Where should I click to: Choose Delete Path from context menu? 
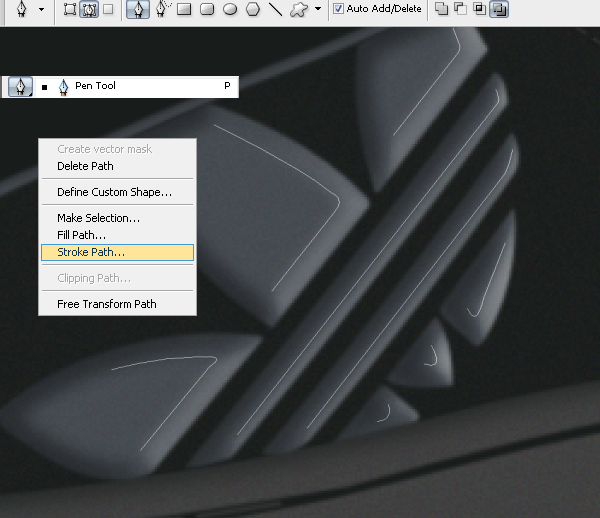click(x=117, y=166)
